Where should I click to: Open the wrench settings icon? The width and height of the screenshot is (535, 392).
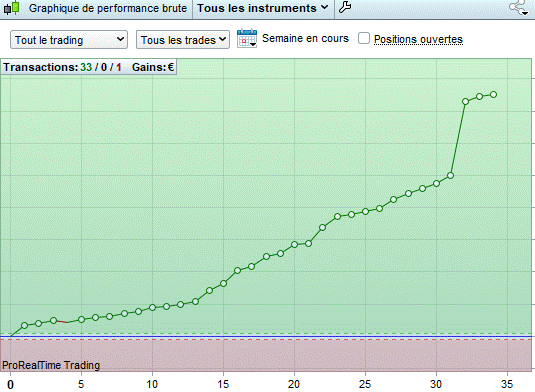tap(345, 7)
